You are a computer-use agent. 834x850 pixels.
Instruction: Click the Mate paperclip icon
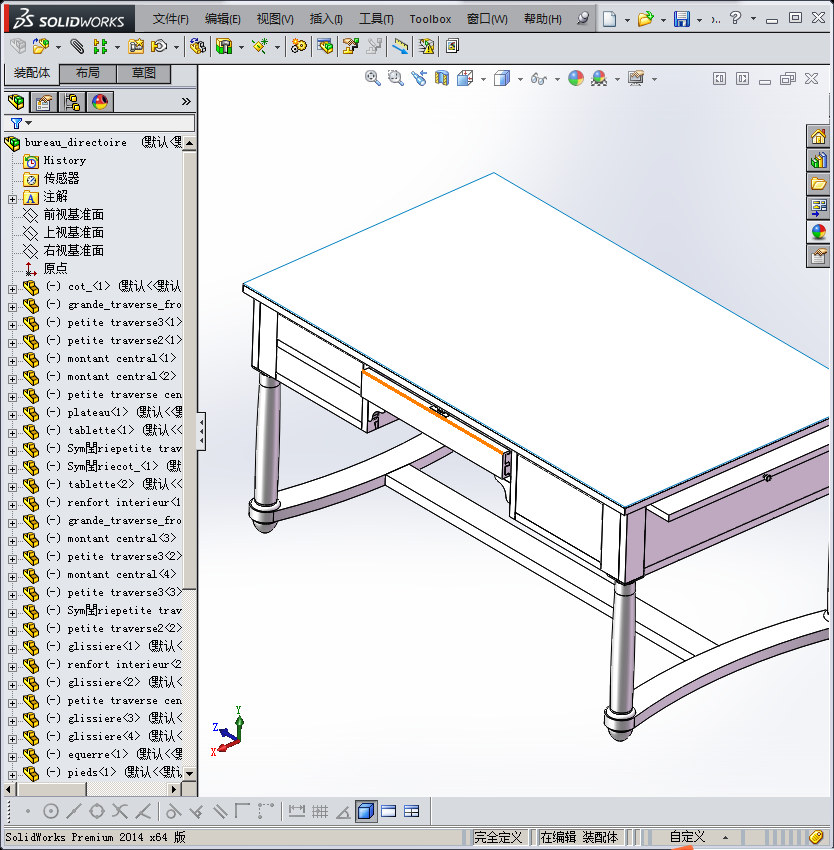[x=78, y=47]
